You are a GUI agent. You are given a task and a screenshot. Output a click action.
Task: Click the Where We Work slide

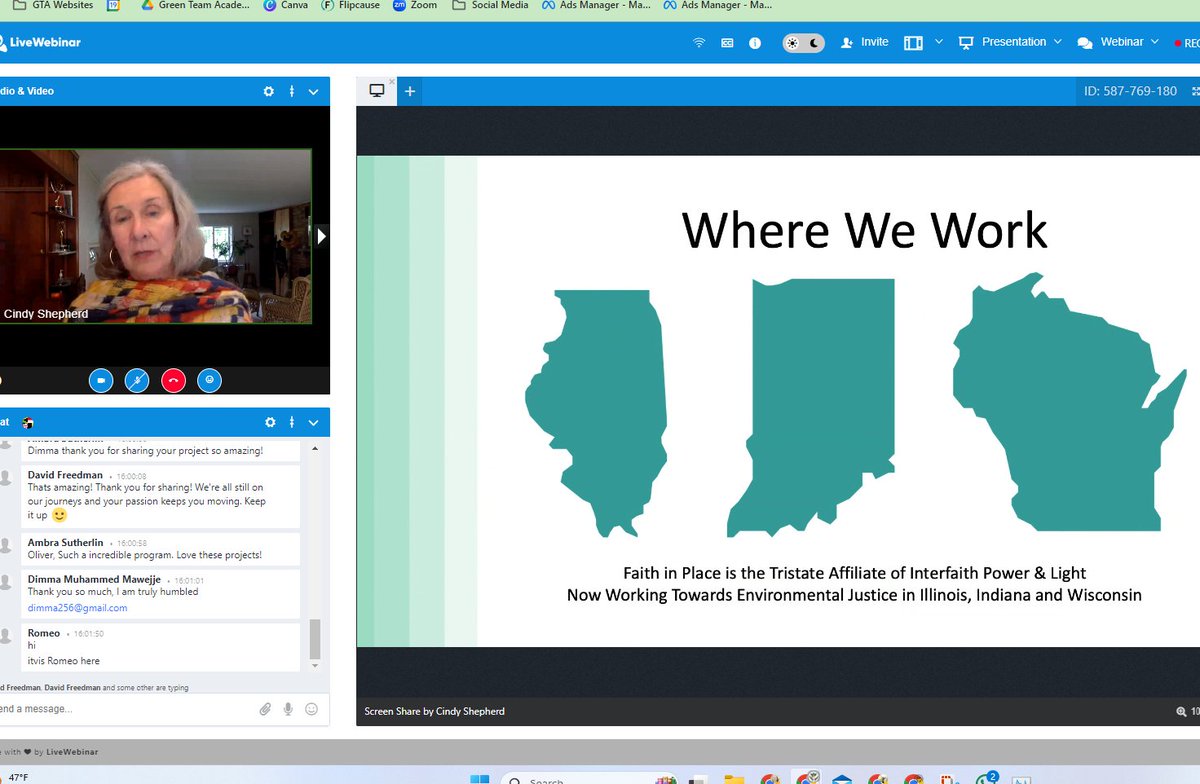pos(778,401)
